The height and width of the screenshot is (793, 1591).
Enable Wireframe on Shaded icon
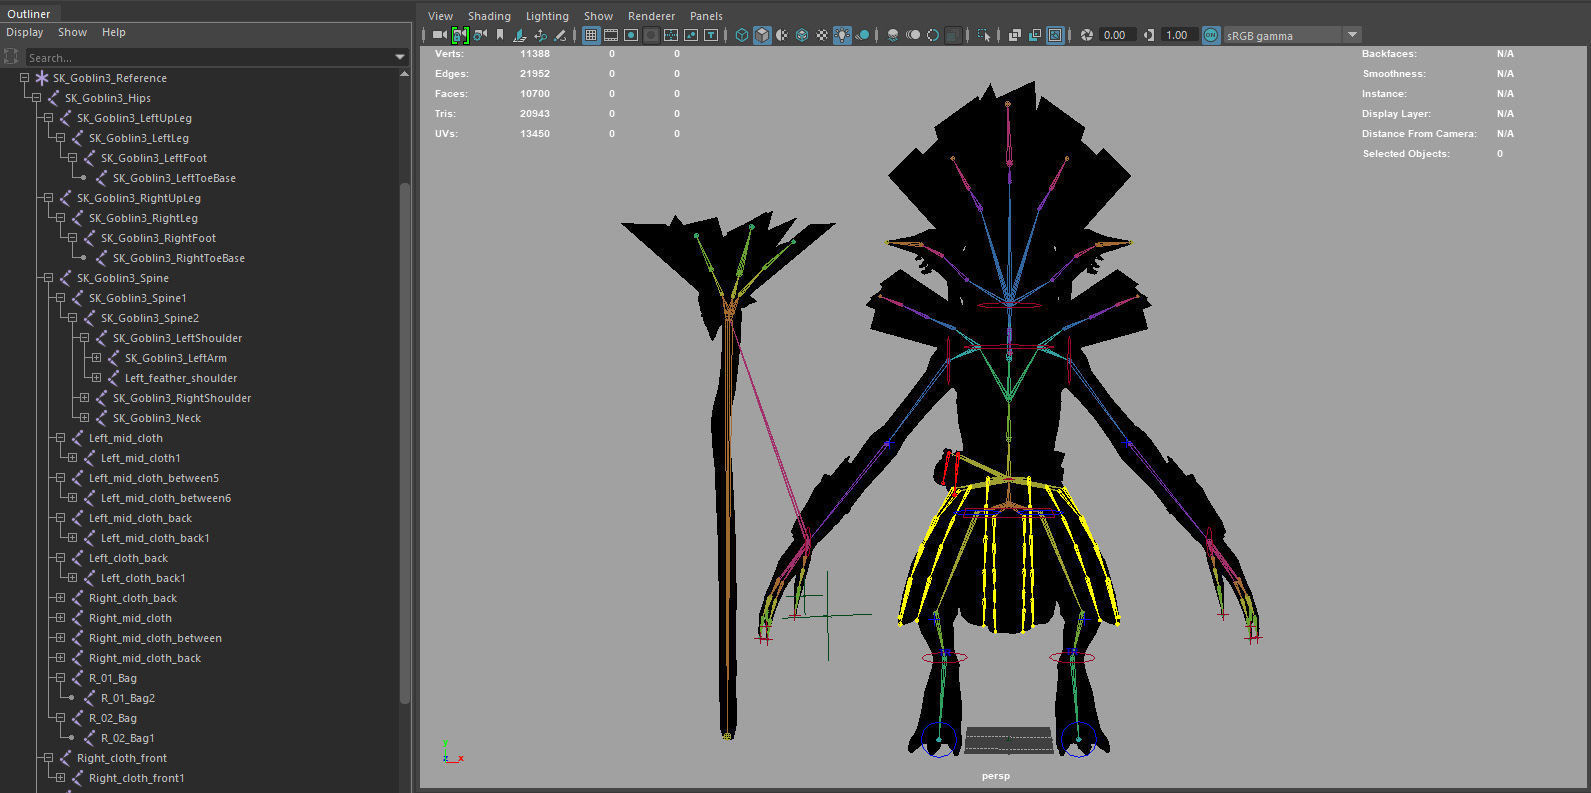click(802, 35)
